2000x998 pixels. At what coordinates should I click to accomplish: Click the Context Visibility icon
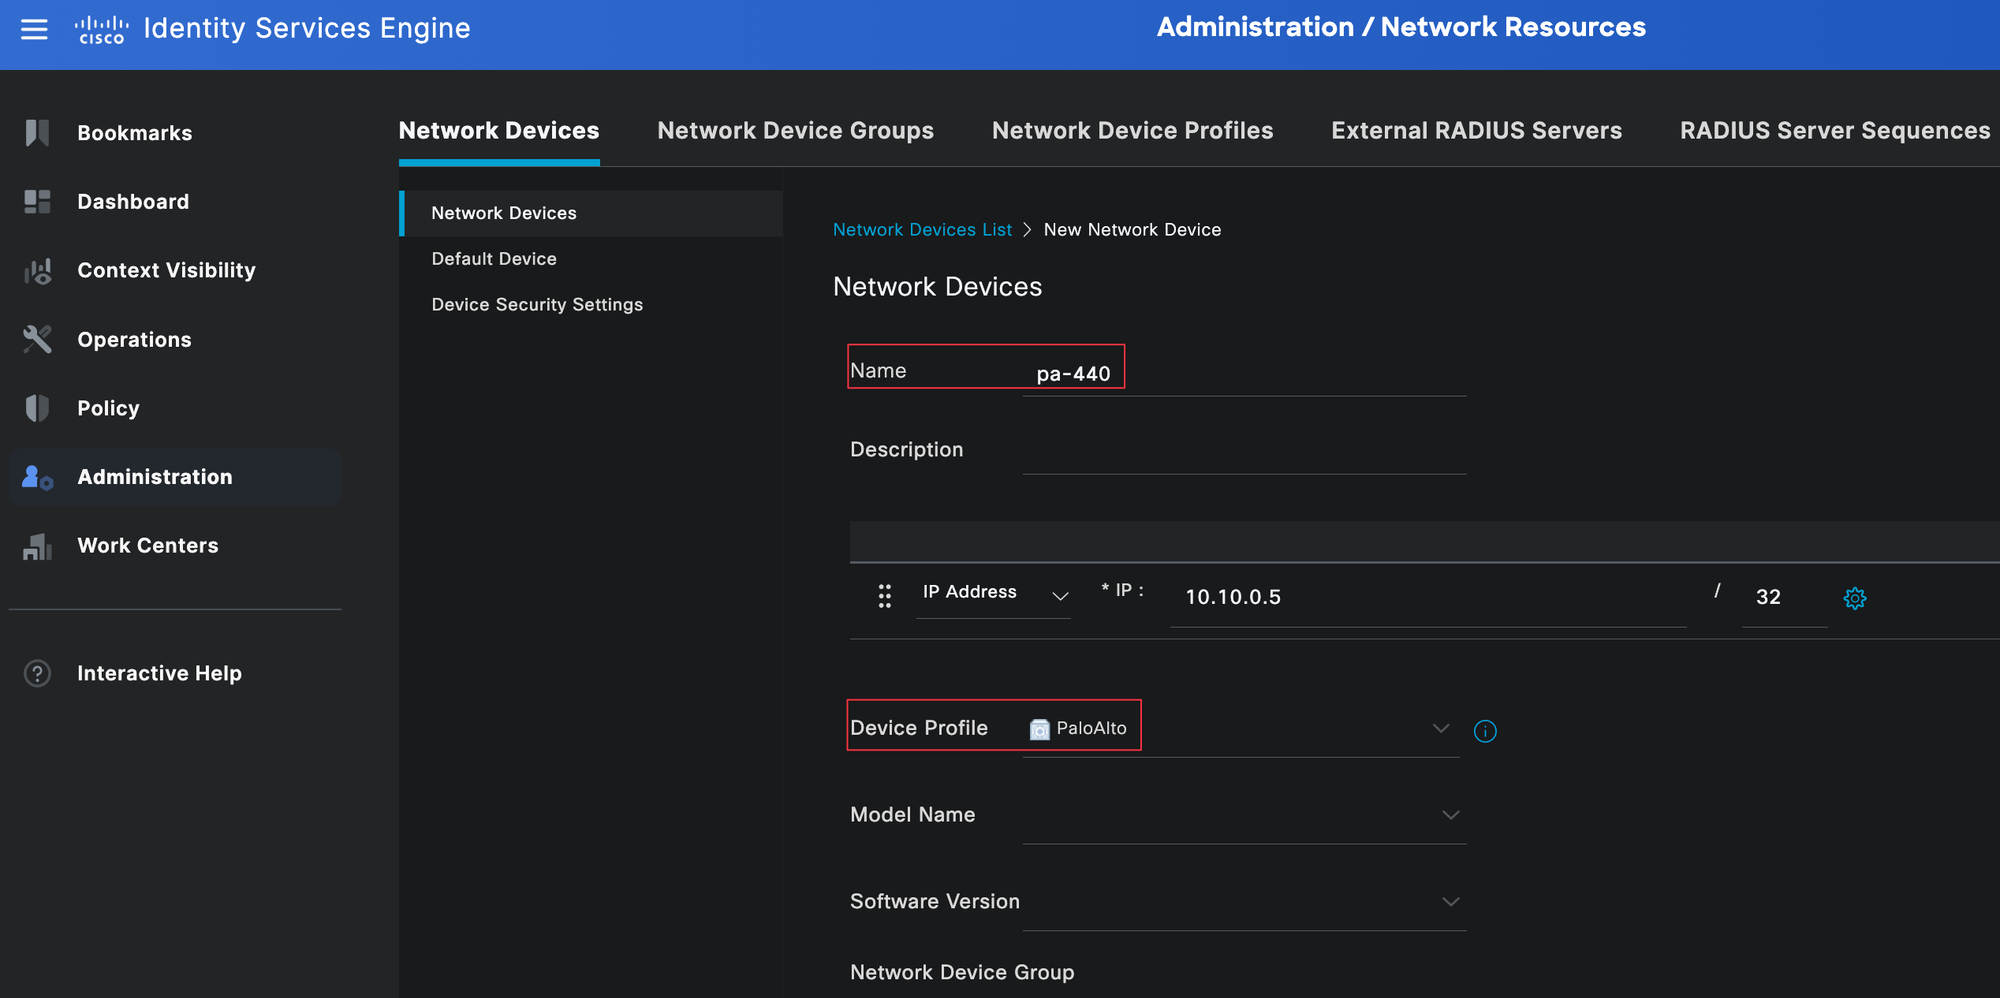point(37,271)
